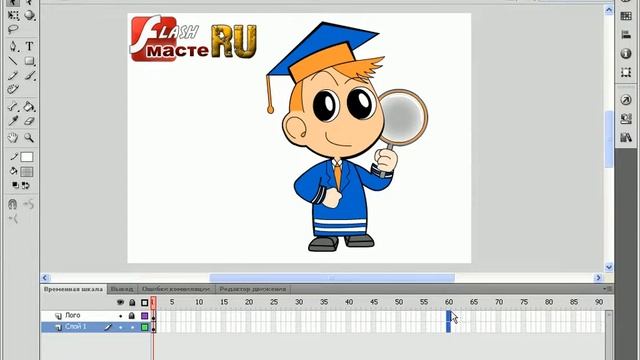This screenshot has height=360, width=640.
Task: Toggle lock dot of Слой 1 layer
Action: pos(132,327)
